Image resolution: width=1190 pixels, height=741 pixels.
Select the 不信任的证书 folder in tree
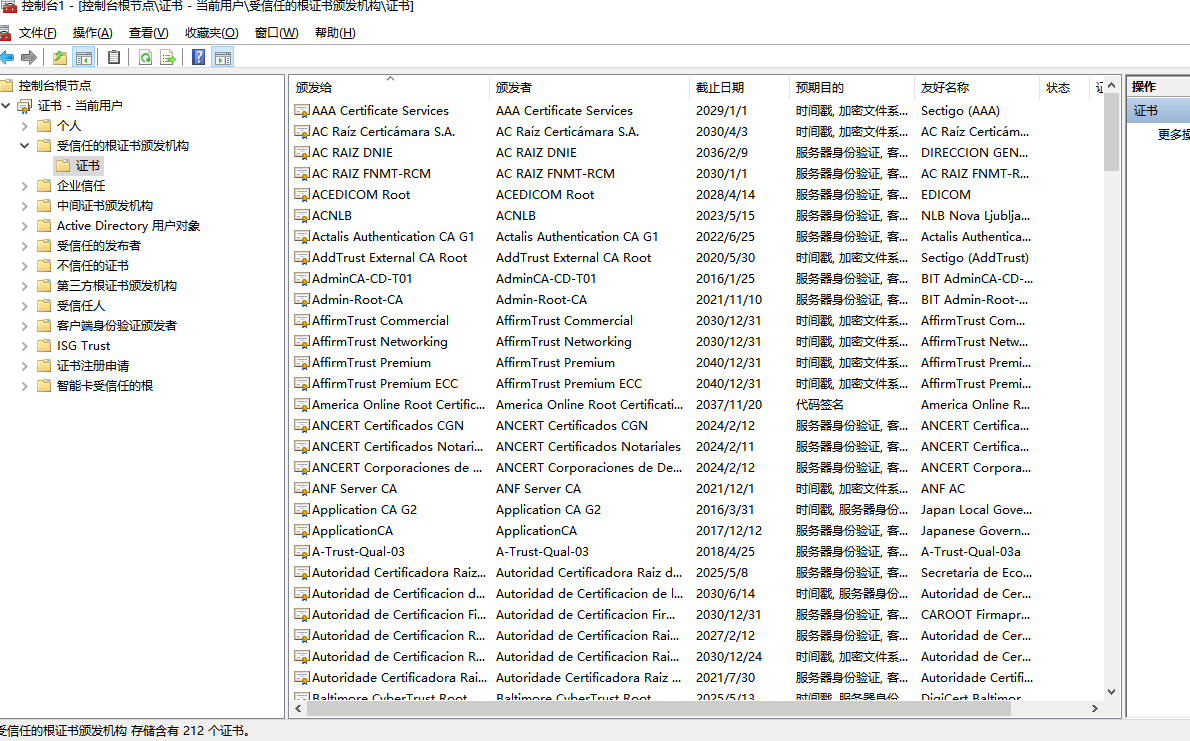[x=92, y=266]
